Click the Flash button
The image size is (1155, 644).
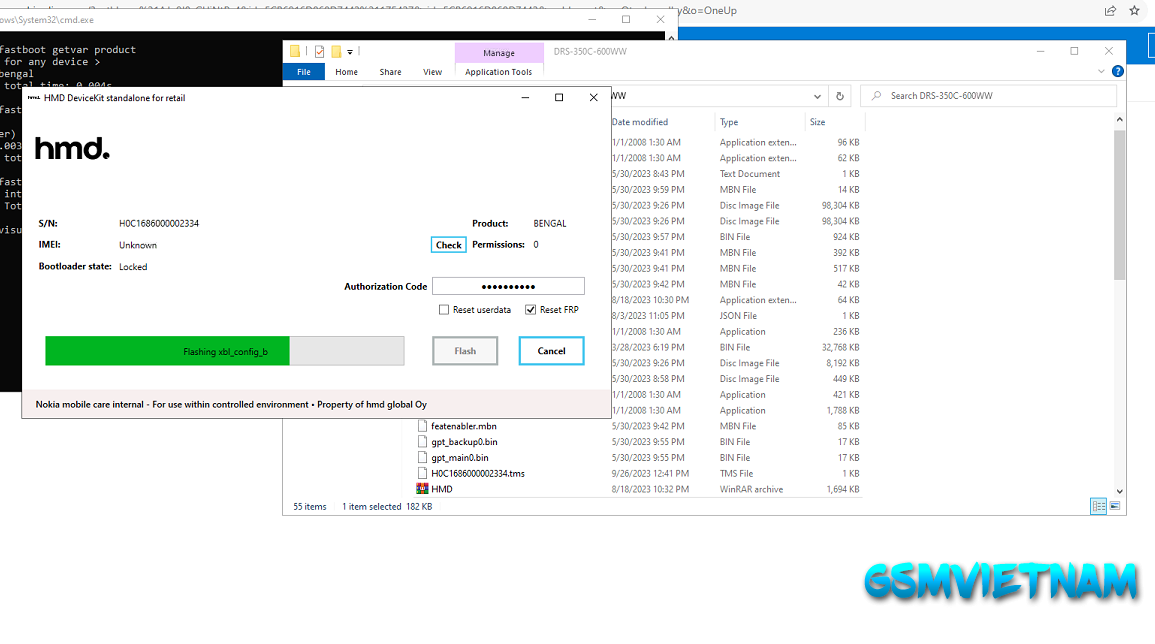(x=465, y=351)
